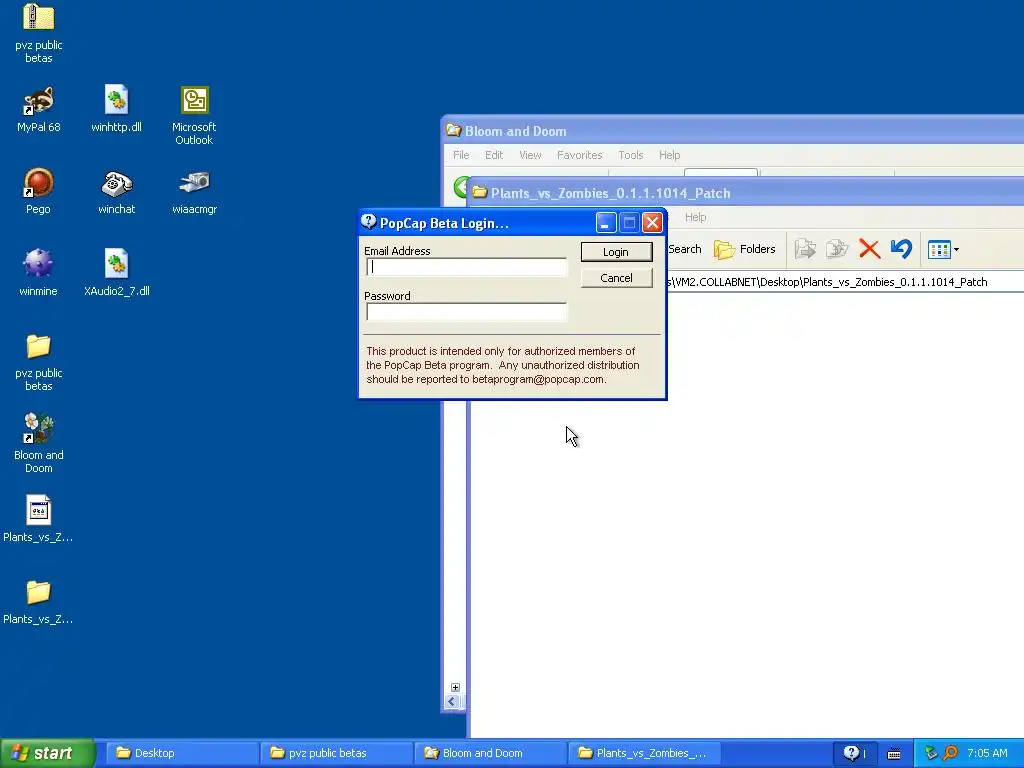Click Cancel button in PopCap dialog
The height and width of the screenshot is (768, 1024).
click(x=616, y=278)
